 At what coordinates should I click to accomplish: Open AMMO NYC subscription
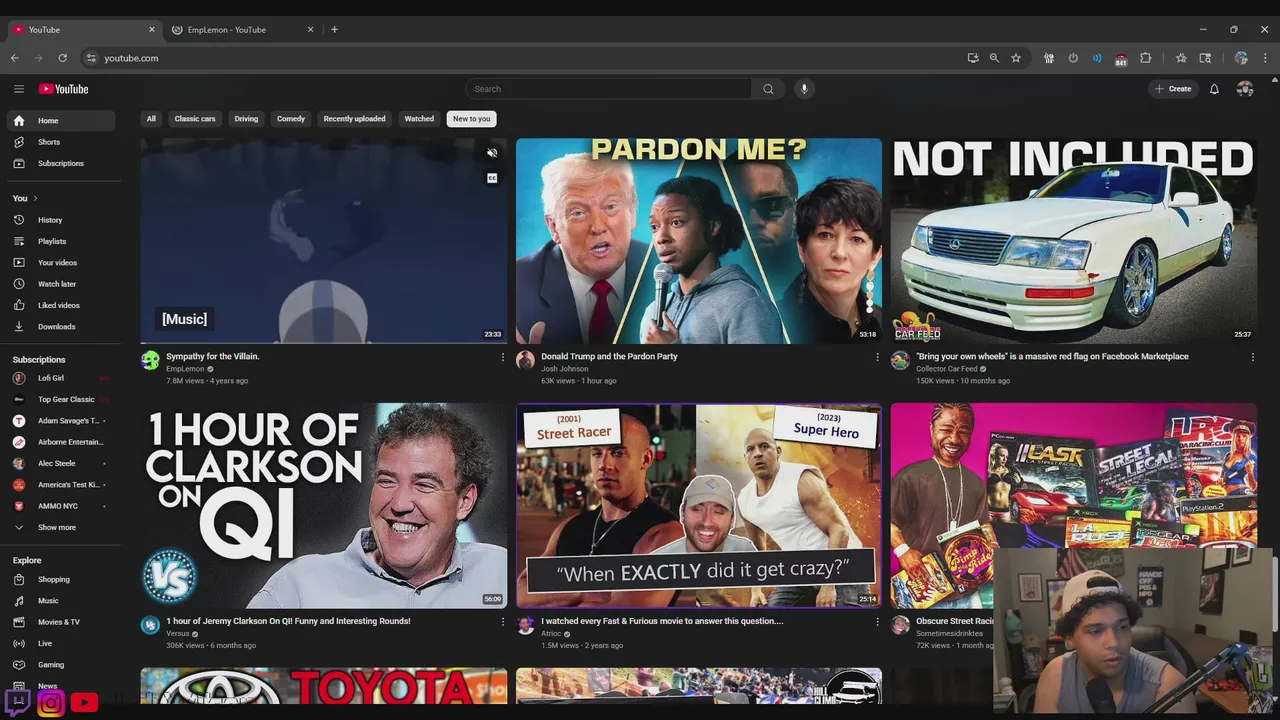pos(61,506)
